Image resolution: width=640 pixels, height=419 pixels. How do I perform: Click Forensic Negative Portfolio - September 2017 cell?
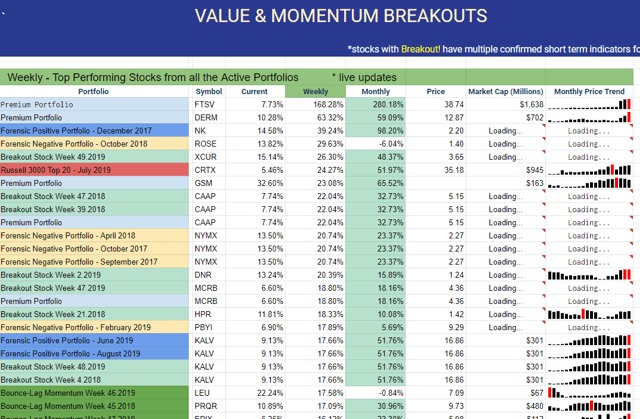94,262
